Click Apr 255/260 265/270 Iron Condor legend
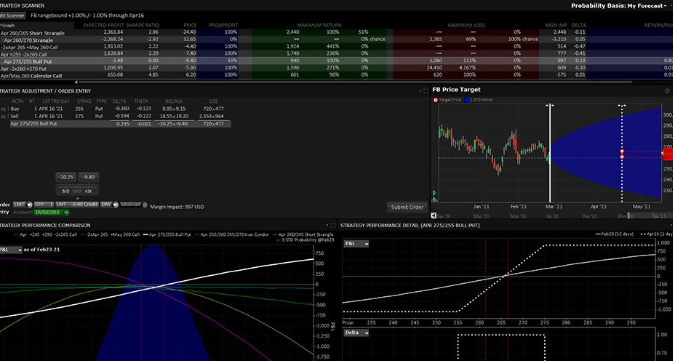 232,235
